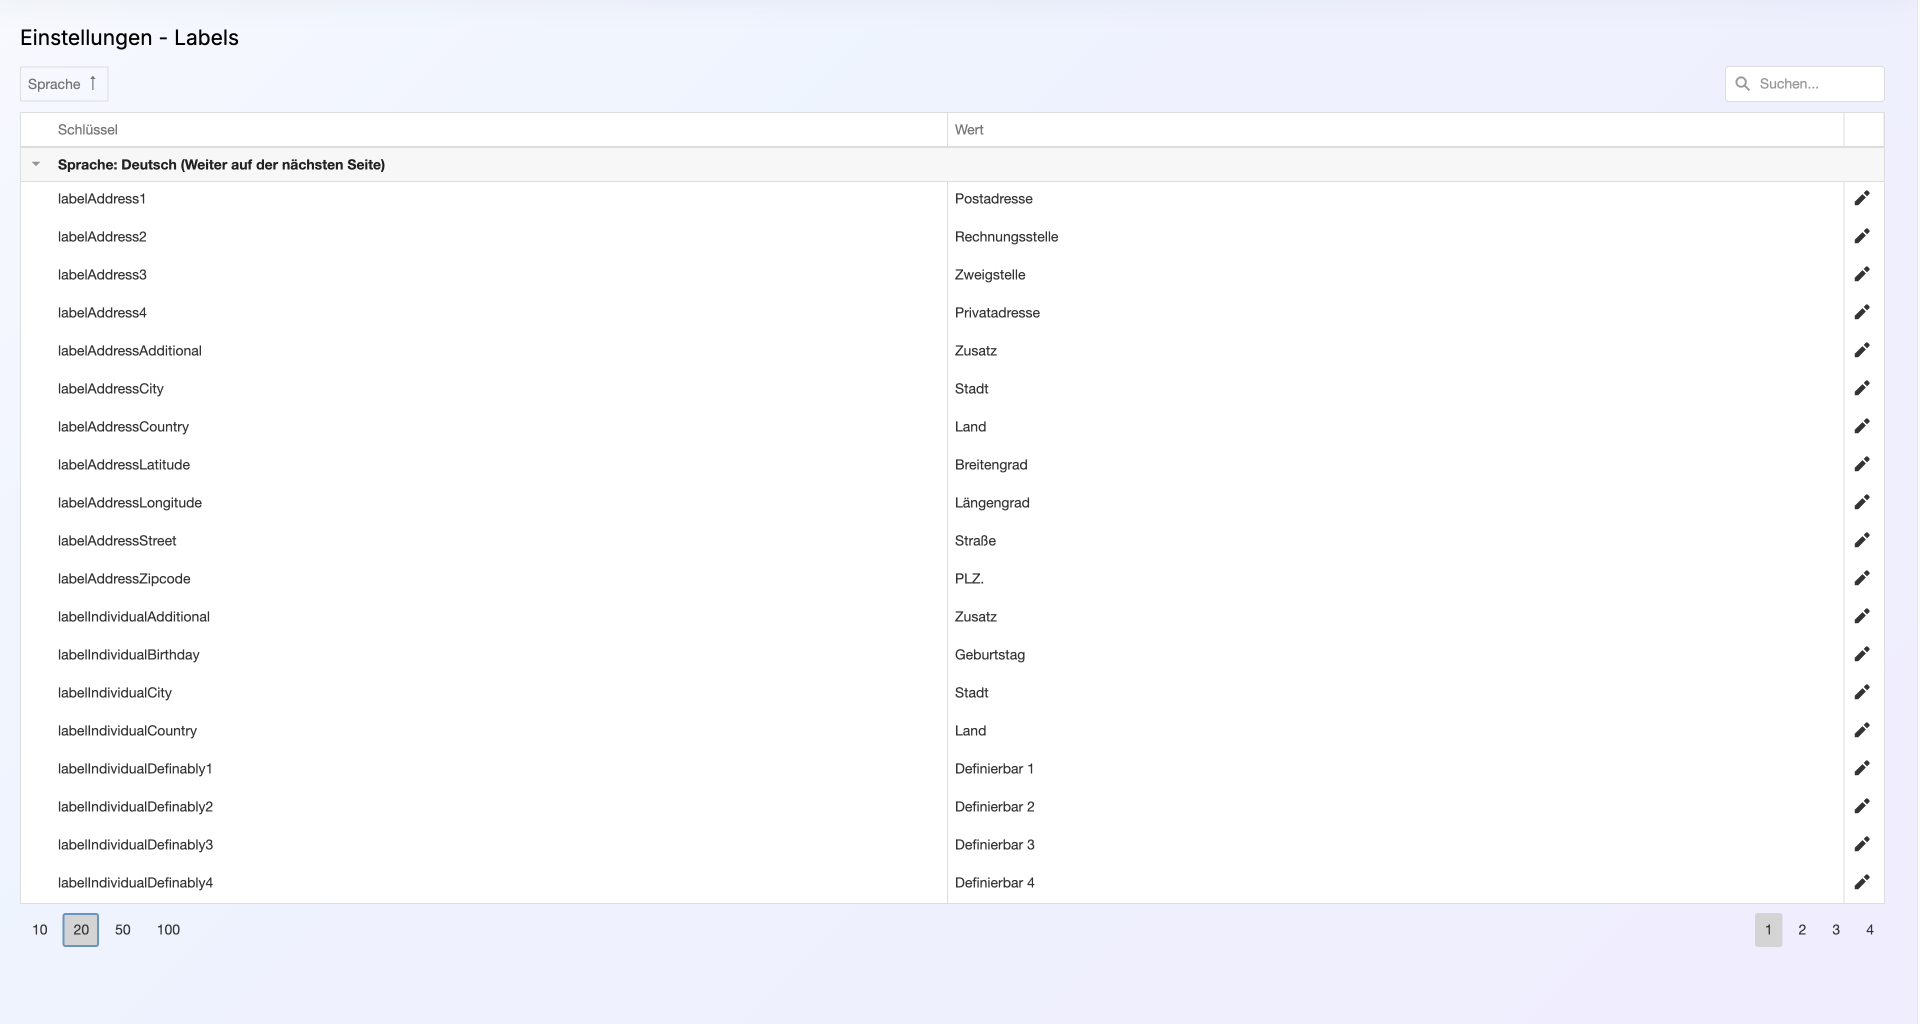Click edit pencil for labelIndividualDefinably4
This screenshot has width=1920, height=1024.
pyautogui.click(x=1861, y=883)
